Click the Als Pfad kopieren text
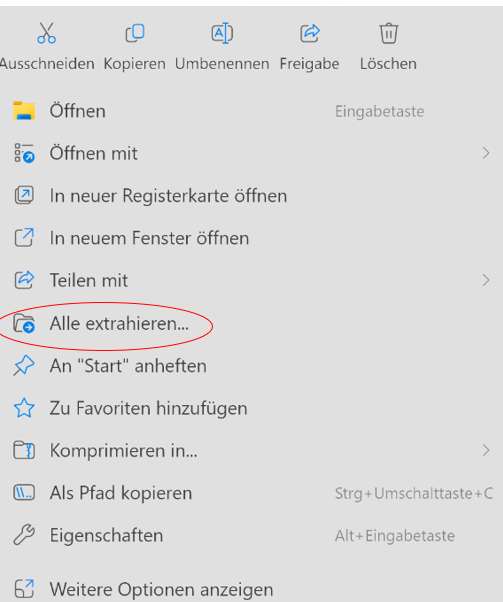Image resolution: width=503 pixels, height=602 pixels. [x=121, y=493]
